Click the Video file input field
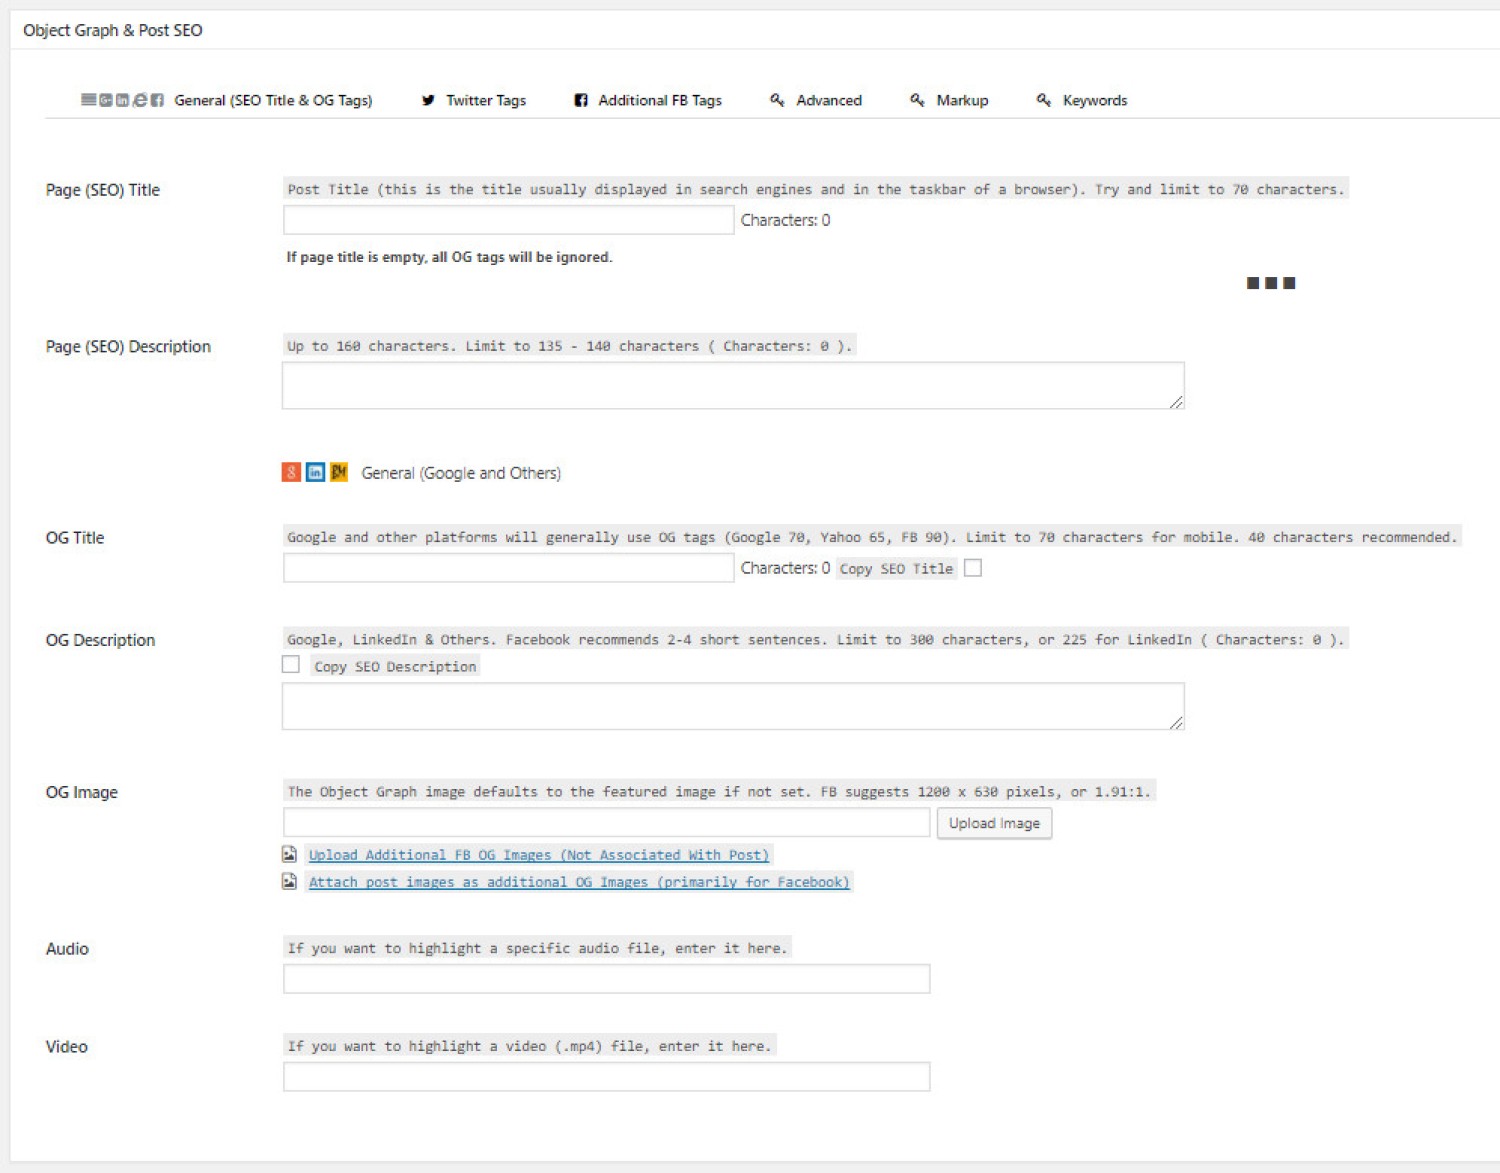Viewport: 1500px width, 1173px height. pyautogui.click(x=607, y=1077)
